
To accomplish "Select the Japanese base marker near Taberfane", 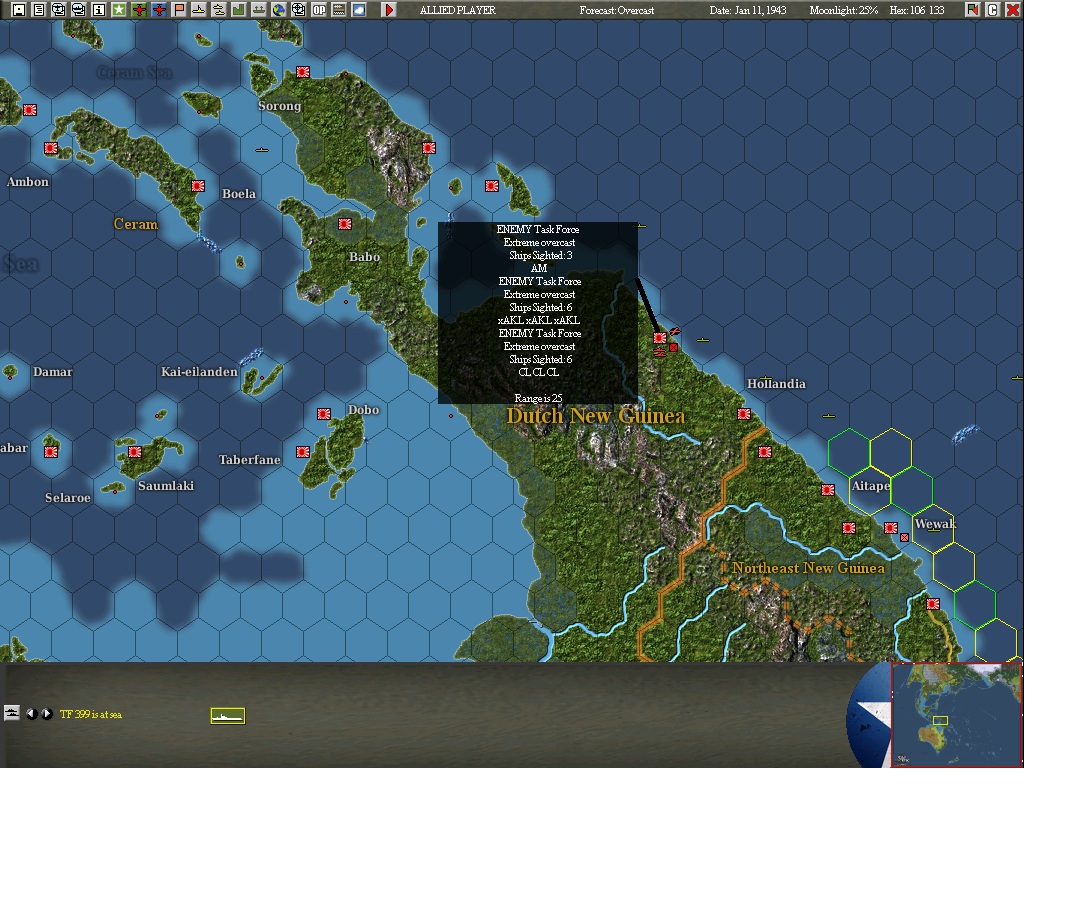I will [x=303, y=452].
